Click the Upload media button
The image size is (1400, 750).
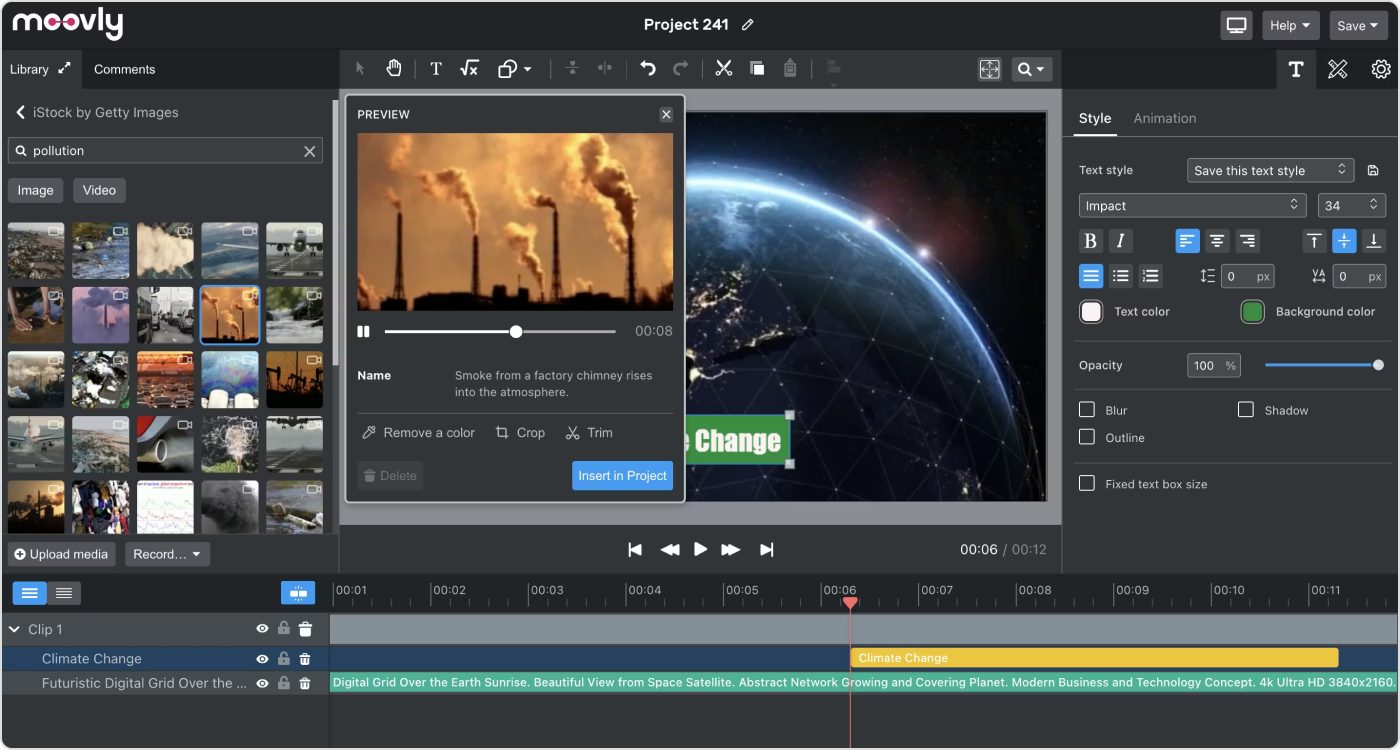tap(61, 553)
